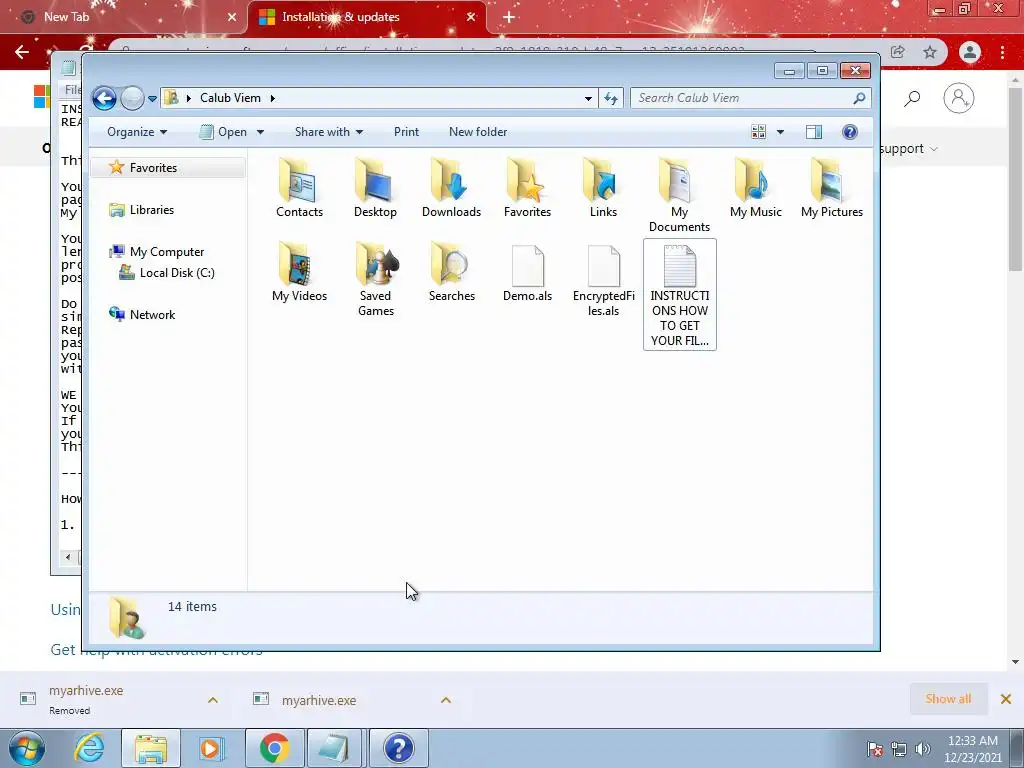Click the Microsoft page search magnifier
This screenshot has height=768, width=1024.
[x=912, y=99]
